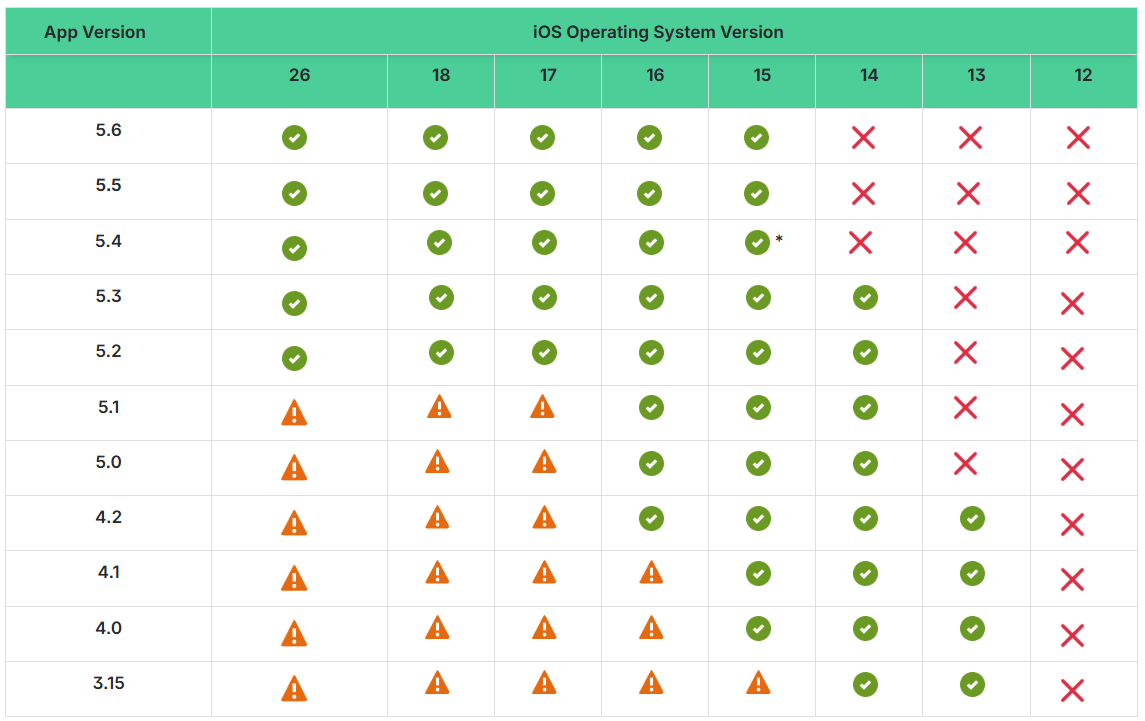Image resolution: width=1145 pixels, height=721 pixels.
Task: Click the warning triangle for 5.0 on iOS 17
Action: (x=544, y=462)
